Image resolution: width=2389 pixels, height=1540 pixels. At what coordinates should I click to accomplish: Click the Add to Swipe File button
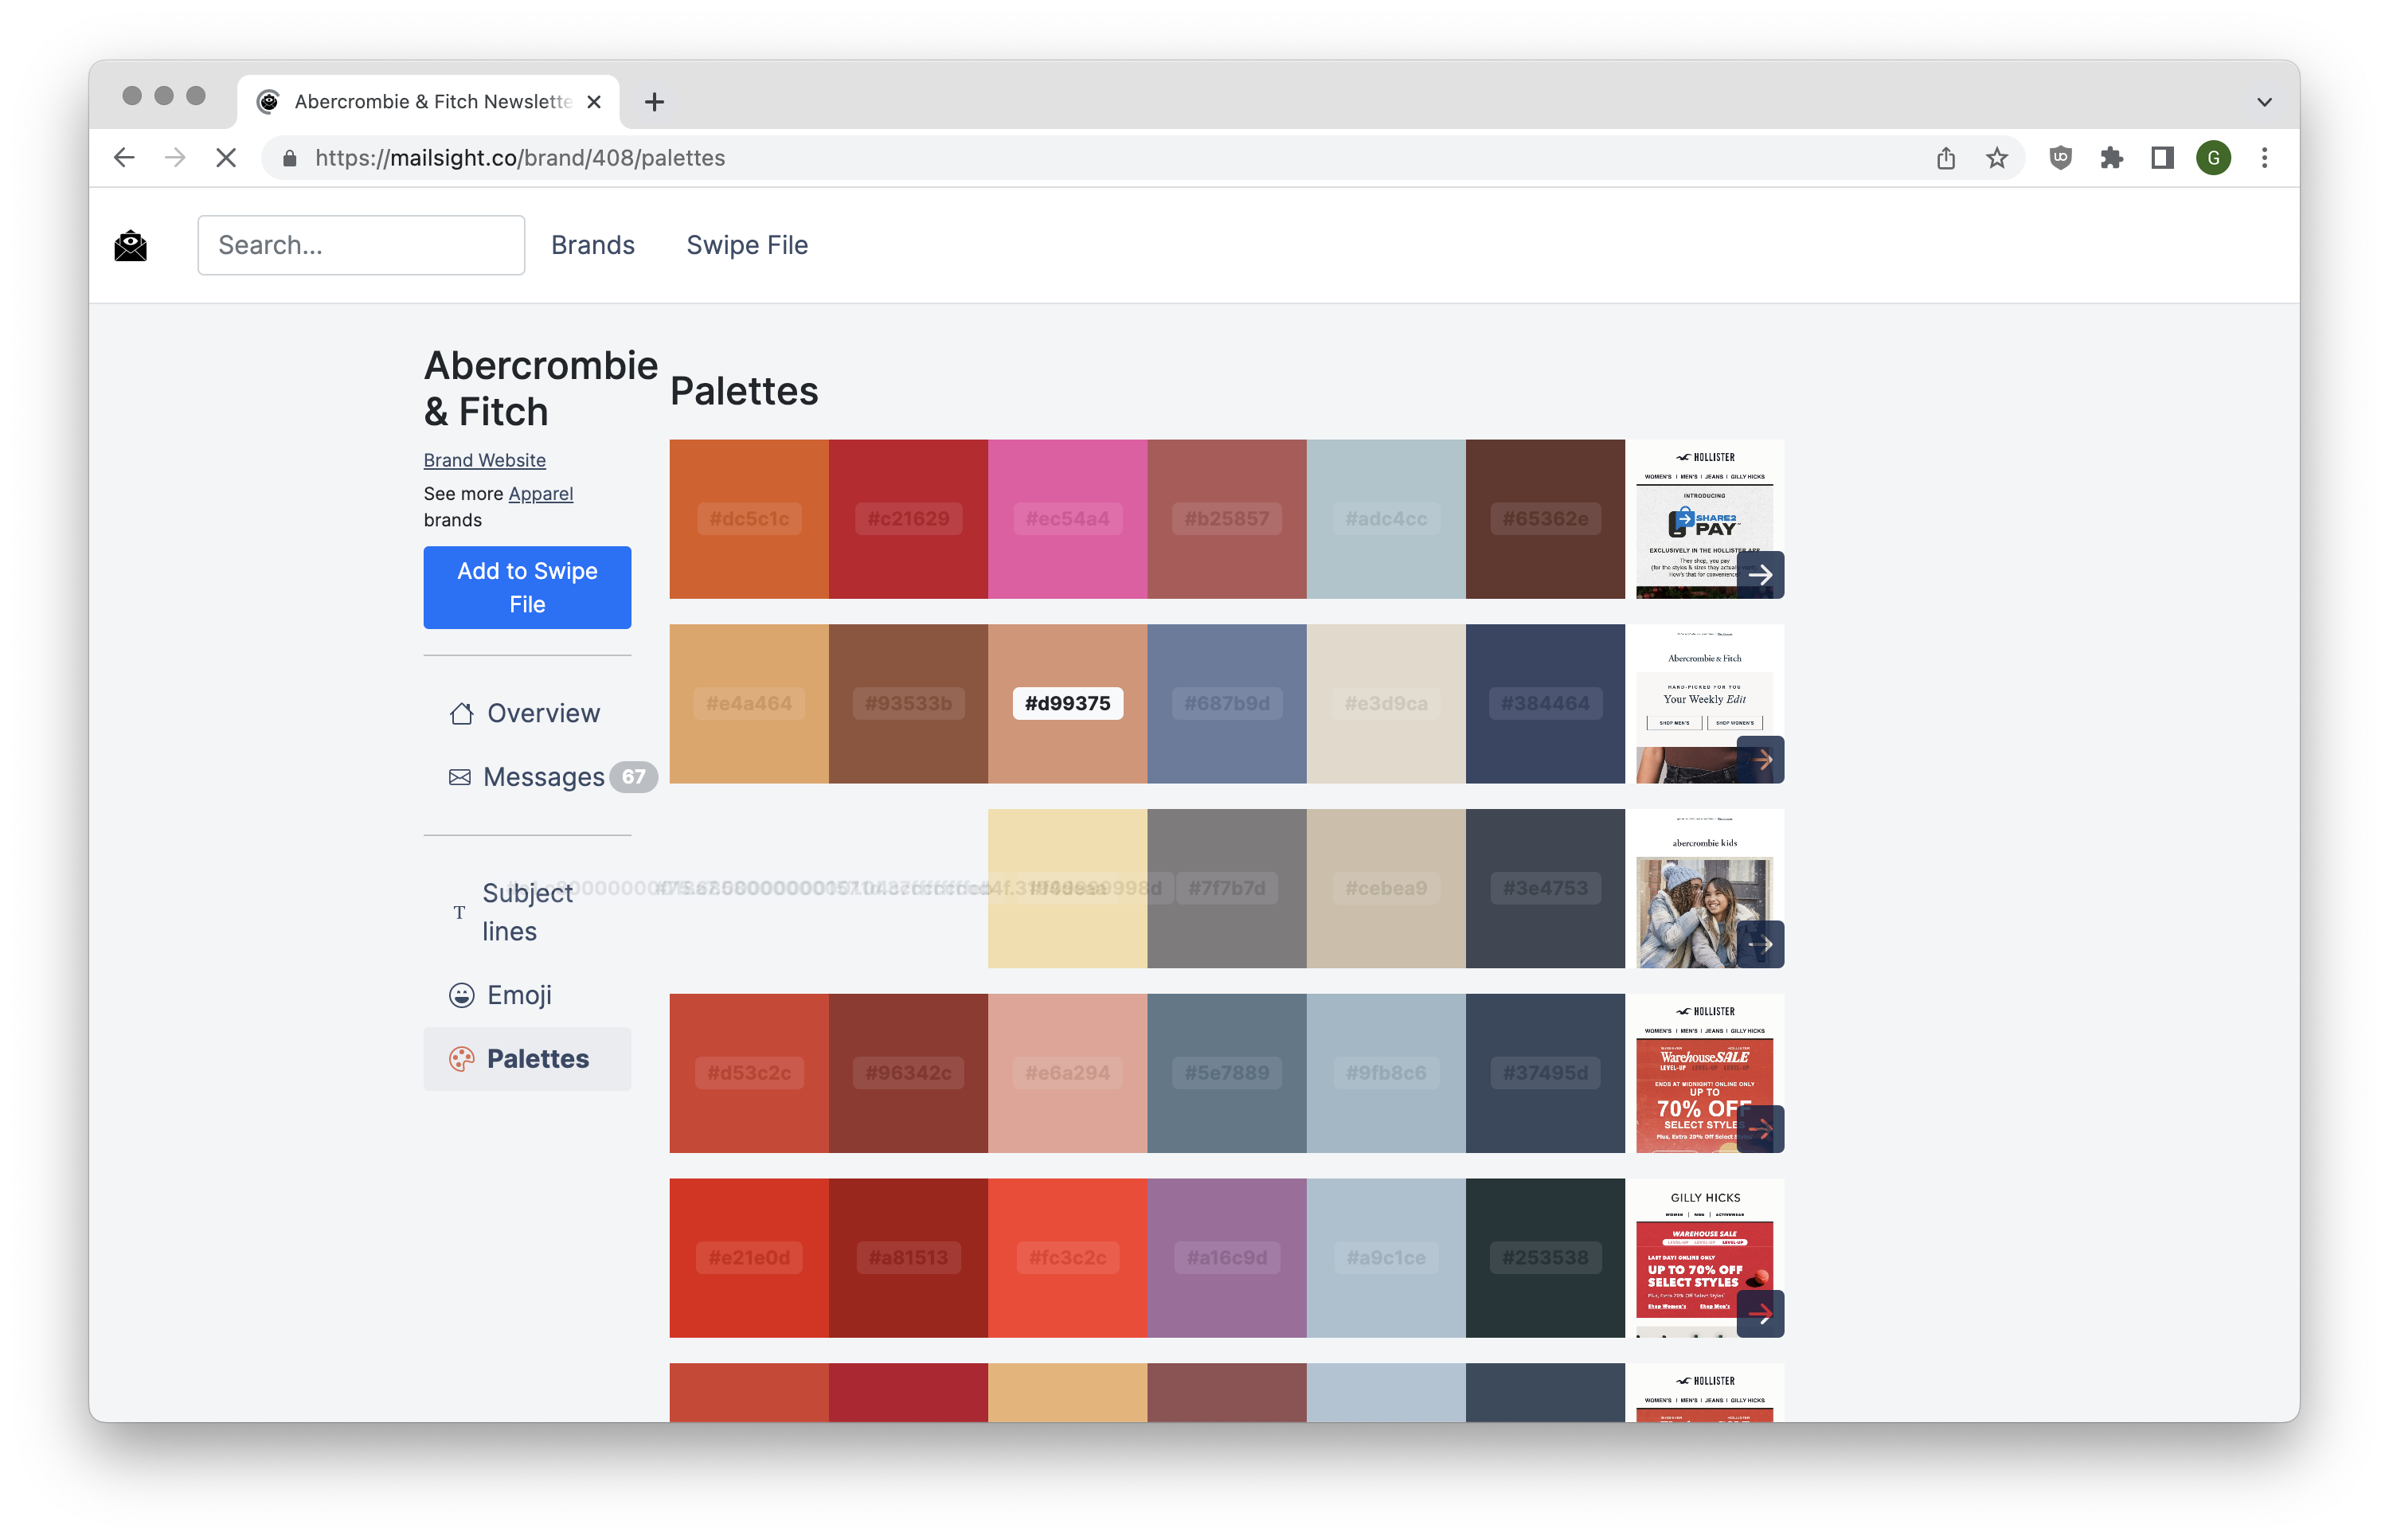527,587
